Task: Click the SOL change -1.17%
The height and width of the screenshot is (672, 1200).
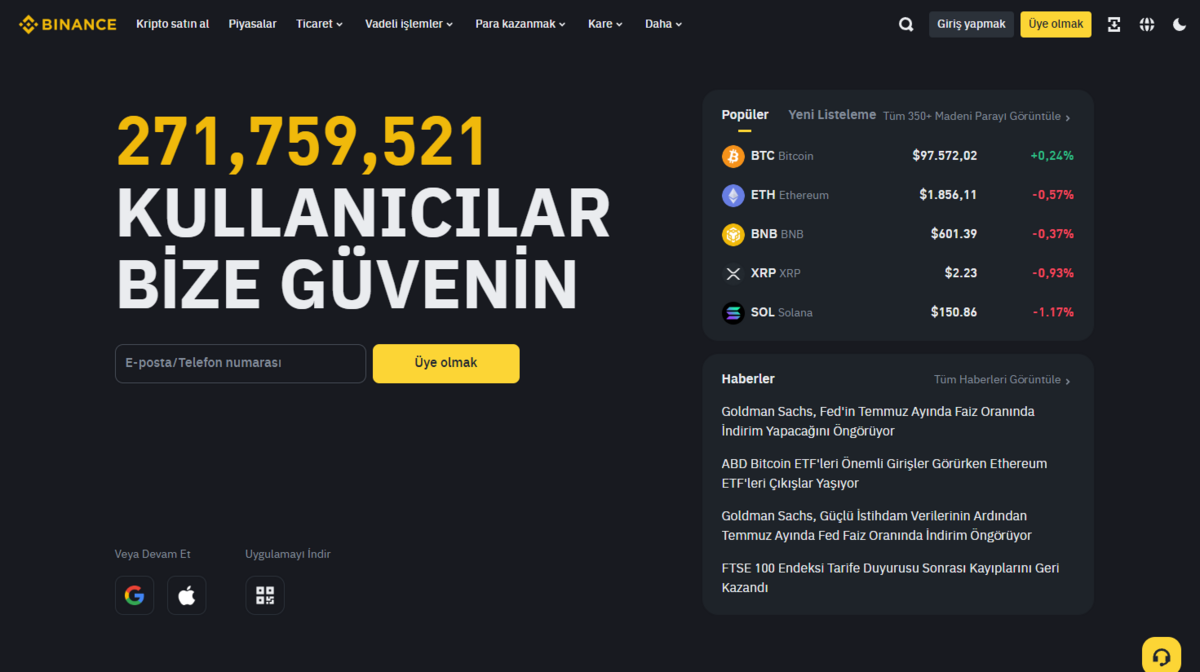Action: tap(1053, 313)
